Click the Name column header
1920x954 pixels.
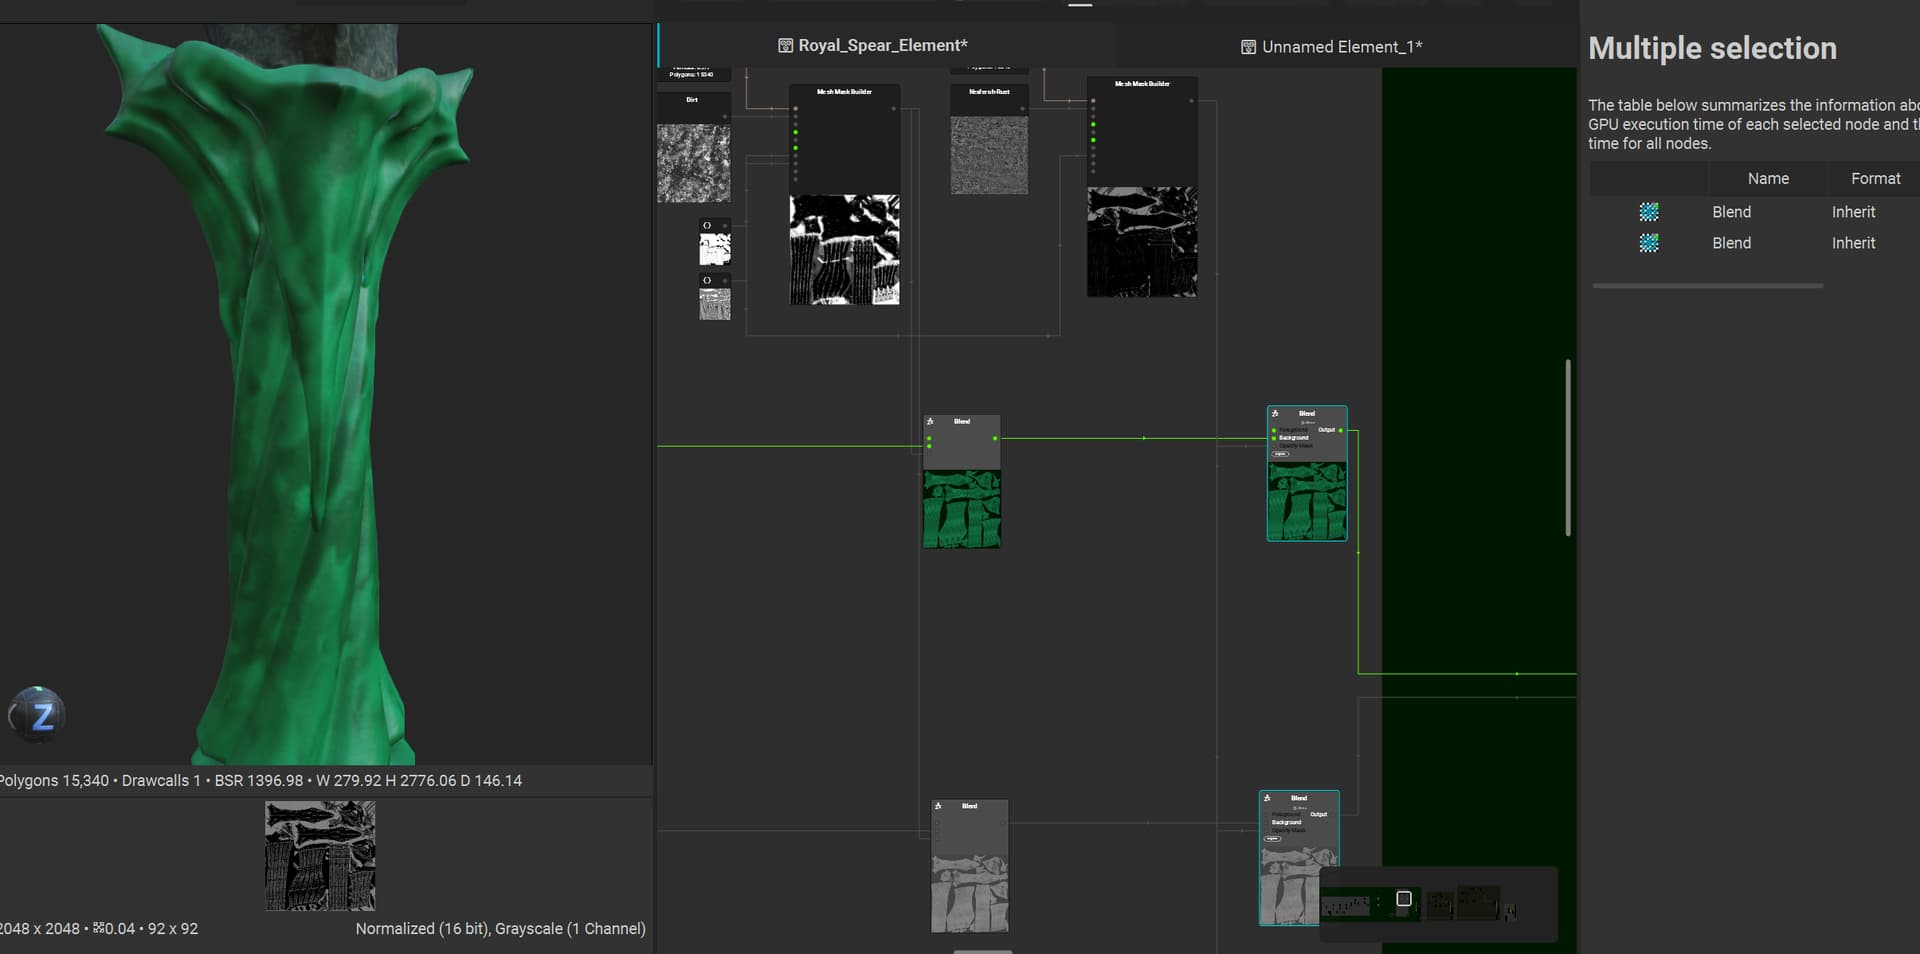(x=1767, y=179)
